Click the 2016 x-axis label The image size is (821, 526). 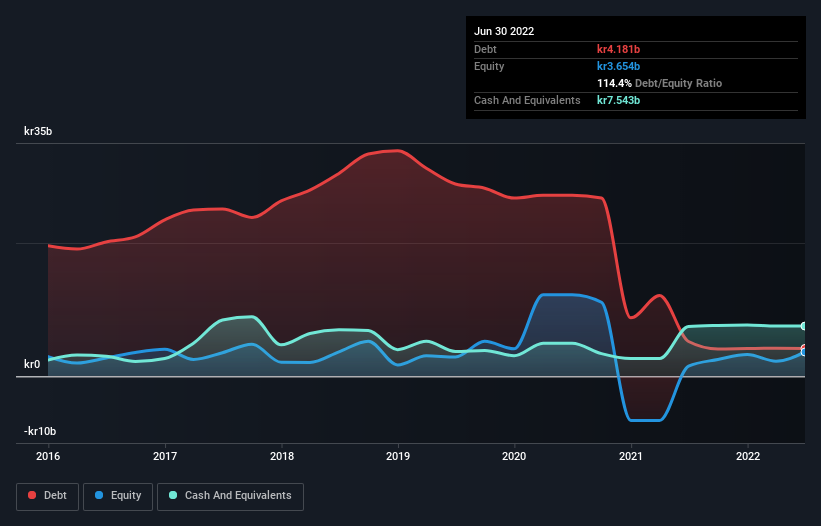(48, 456)
